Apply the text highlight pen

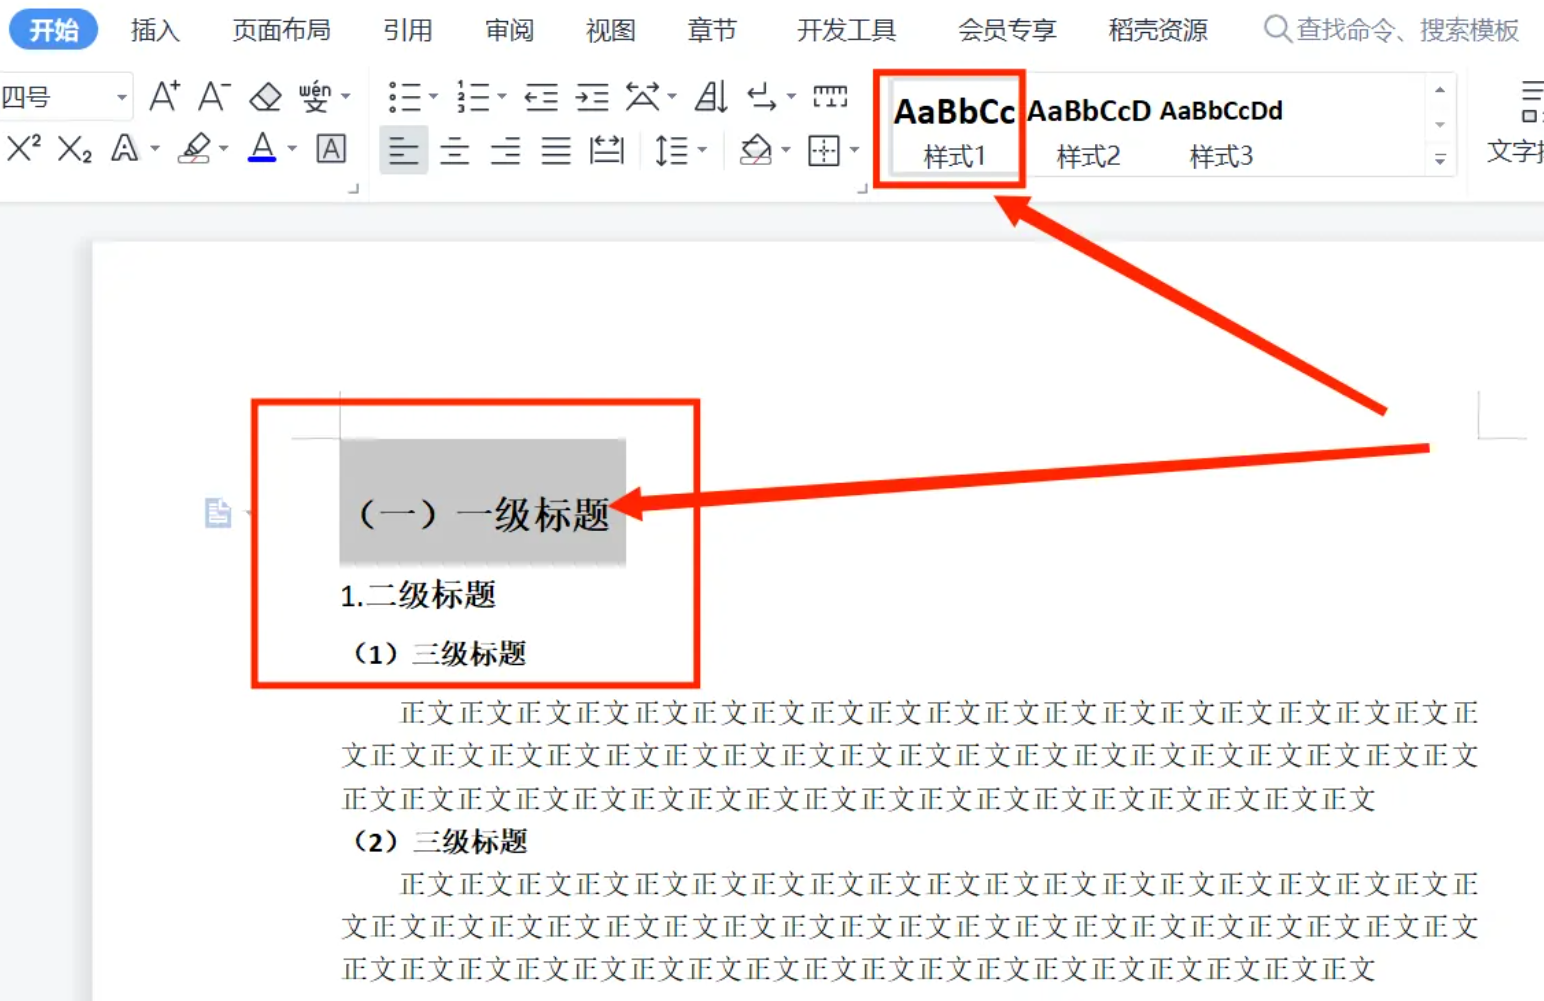coord(195,149)
